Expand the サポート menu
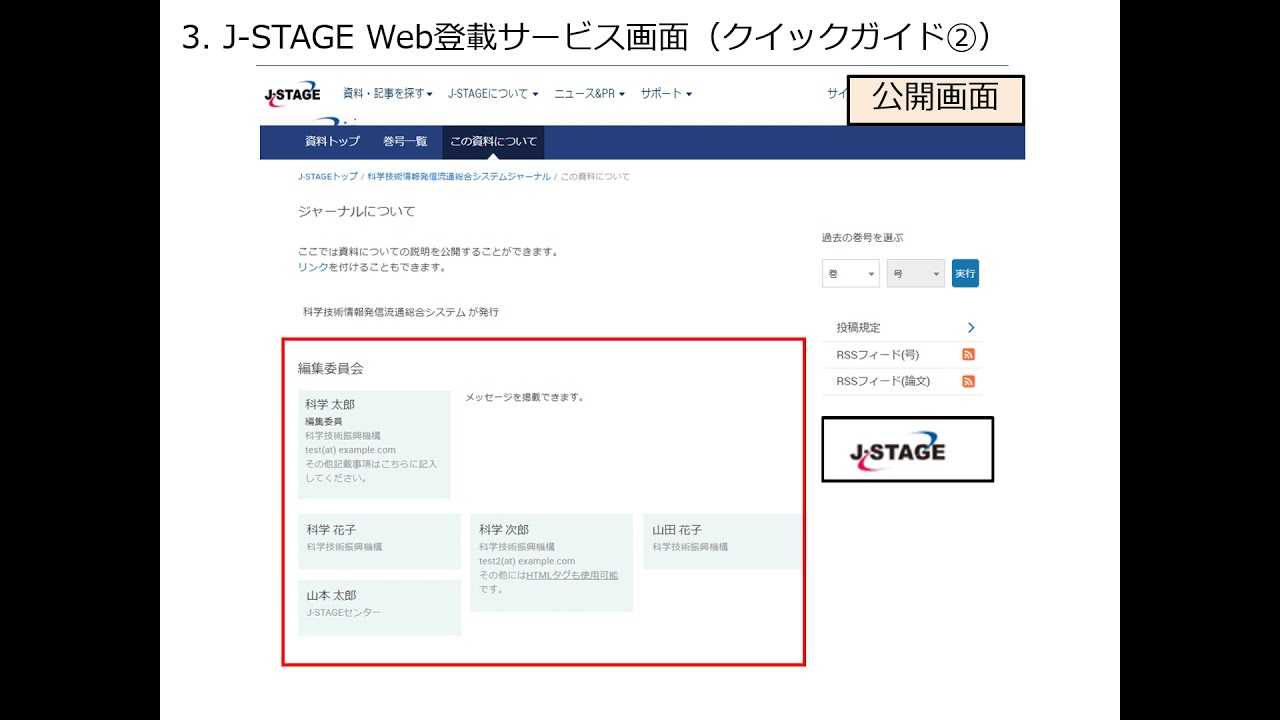This screenshot has height=720, width=1280. 666,94
